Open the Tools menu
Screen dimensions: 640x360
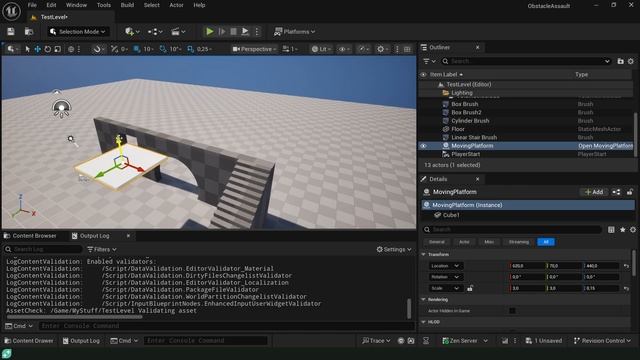point(104,5)
